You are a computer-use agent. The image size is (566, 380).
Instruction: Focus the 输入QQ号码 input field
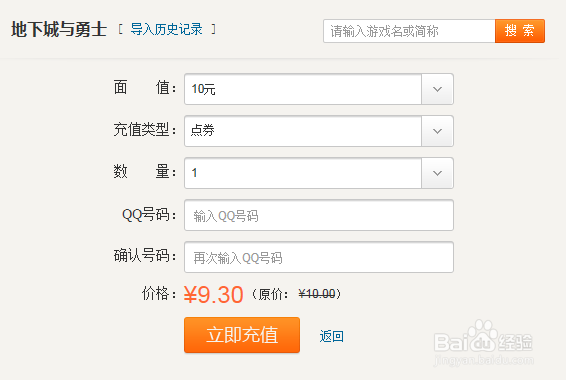click(319, 215)
